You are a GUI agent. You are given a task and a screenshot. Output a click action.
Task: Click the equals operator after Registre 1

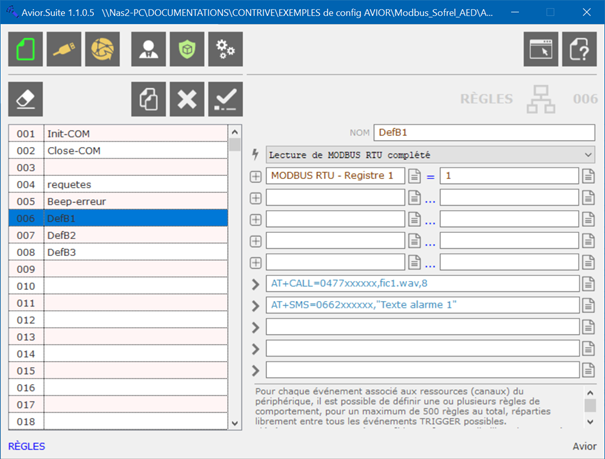(430, 177)
